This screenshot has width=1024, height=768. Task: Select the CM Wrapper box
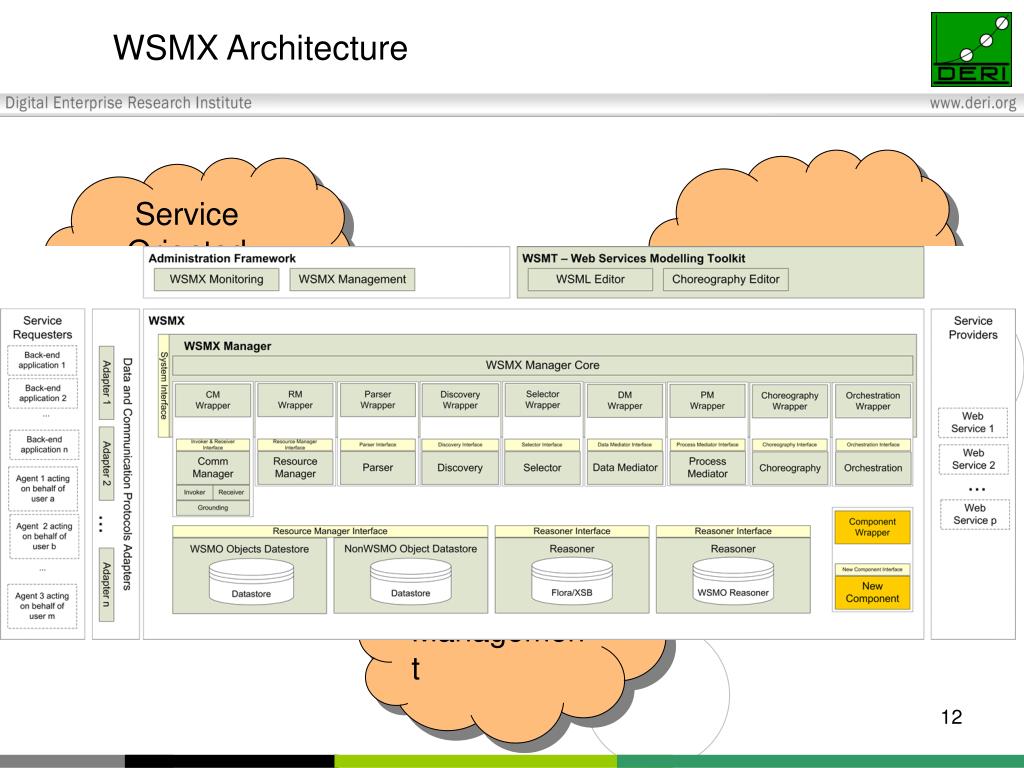(213, 400)
